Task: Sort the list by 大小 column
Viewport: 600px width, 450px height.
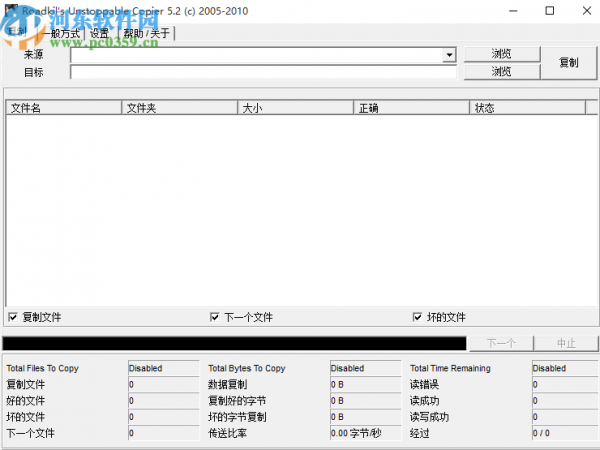Action: pyautogui.click(x=296, y=108)
